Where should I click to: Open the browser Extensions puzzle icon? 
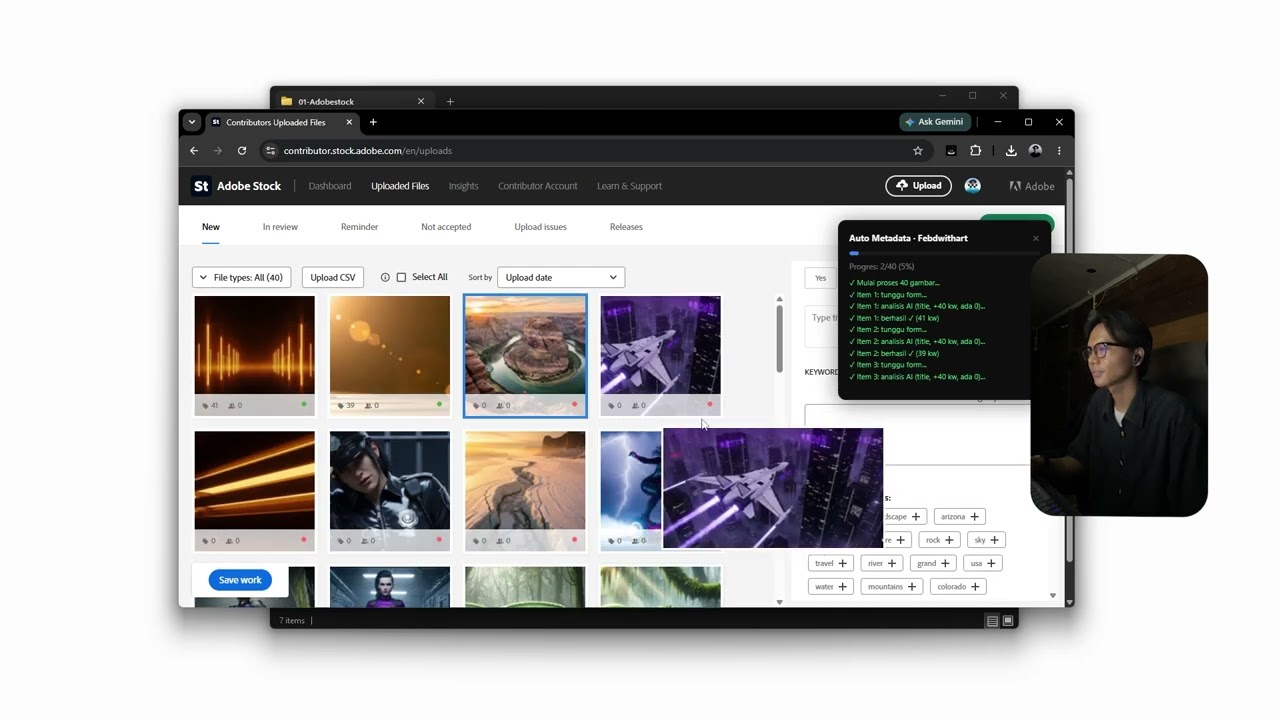(976, 151)
